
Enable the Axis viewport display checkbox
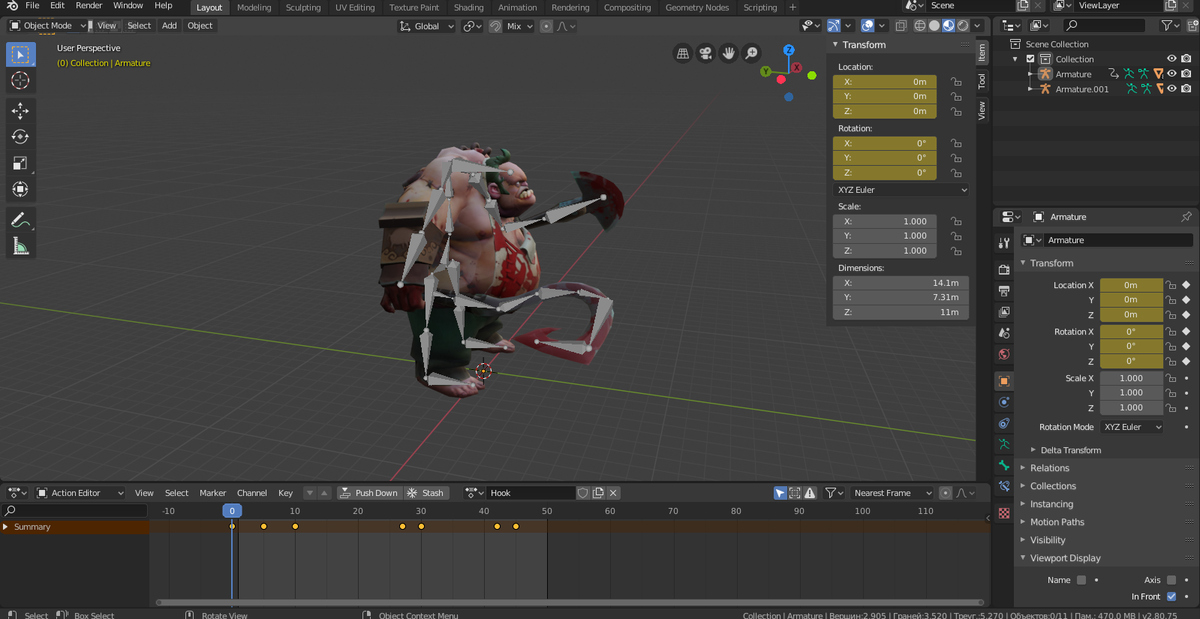1171,580
